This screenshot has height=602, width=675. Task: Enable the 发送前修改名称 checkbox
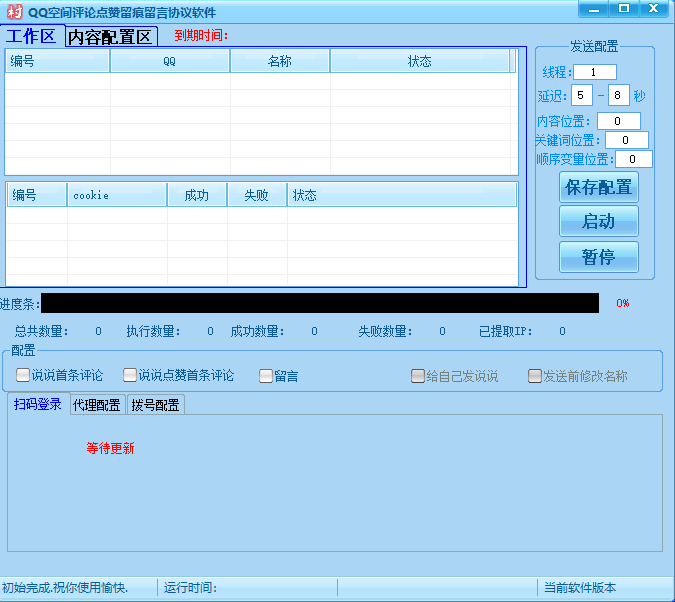pos(535,376)
